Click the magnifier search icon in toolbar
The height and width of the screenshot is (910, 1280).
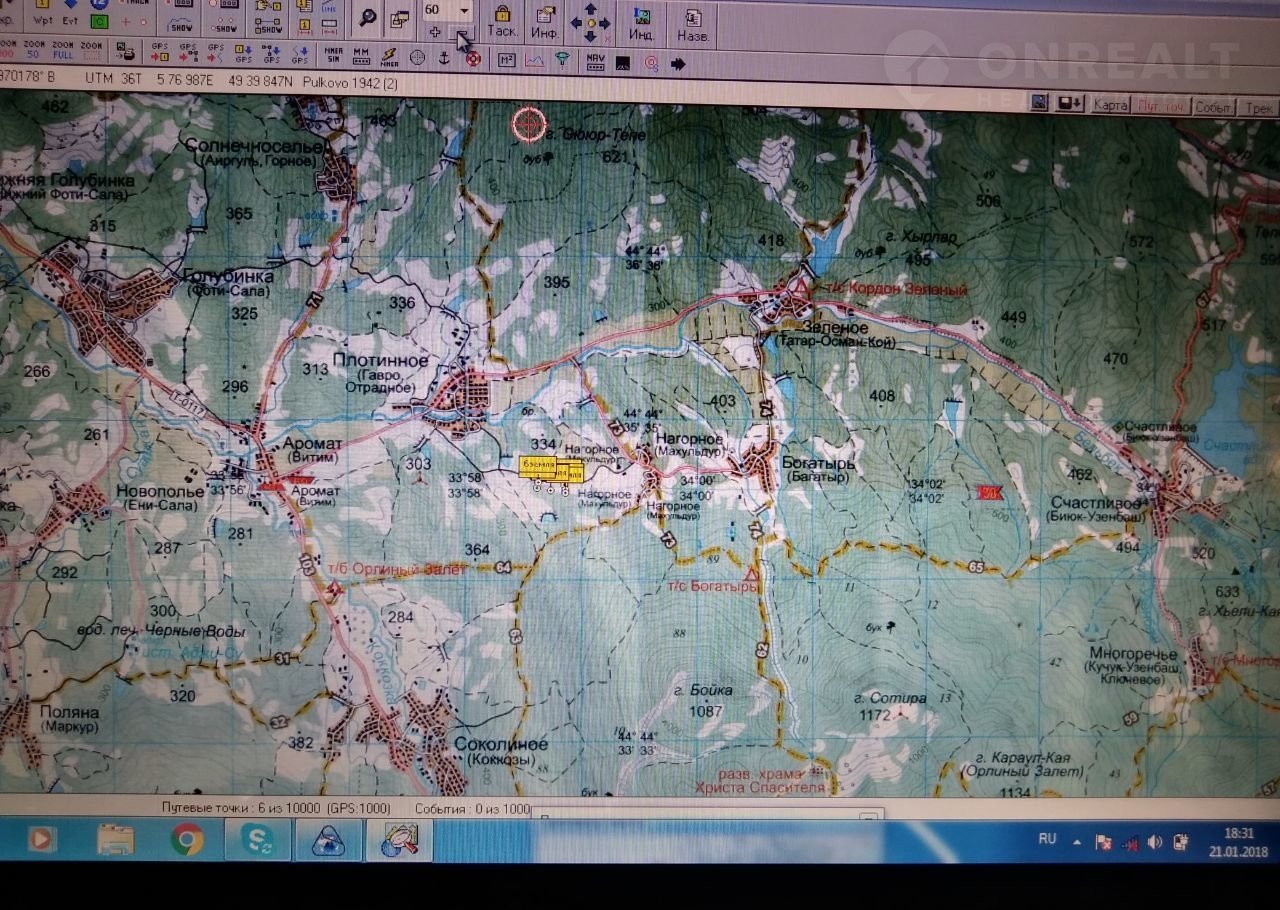point(368,17)
